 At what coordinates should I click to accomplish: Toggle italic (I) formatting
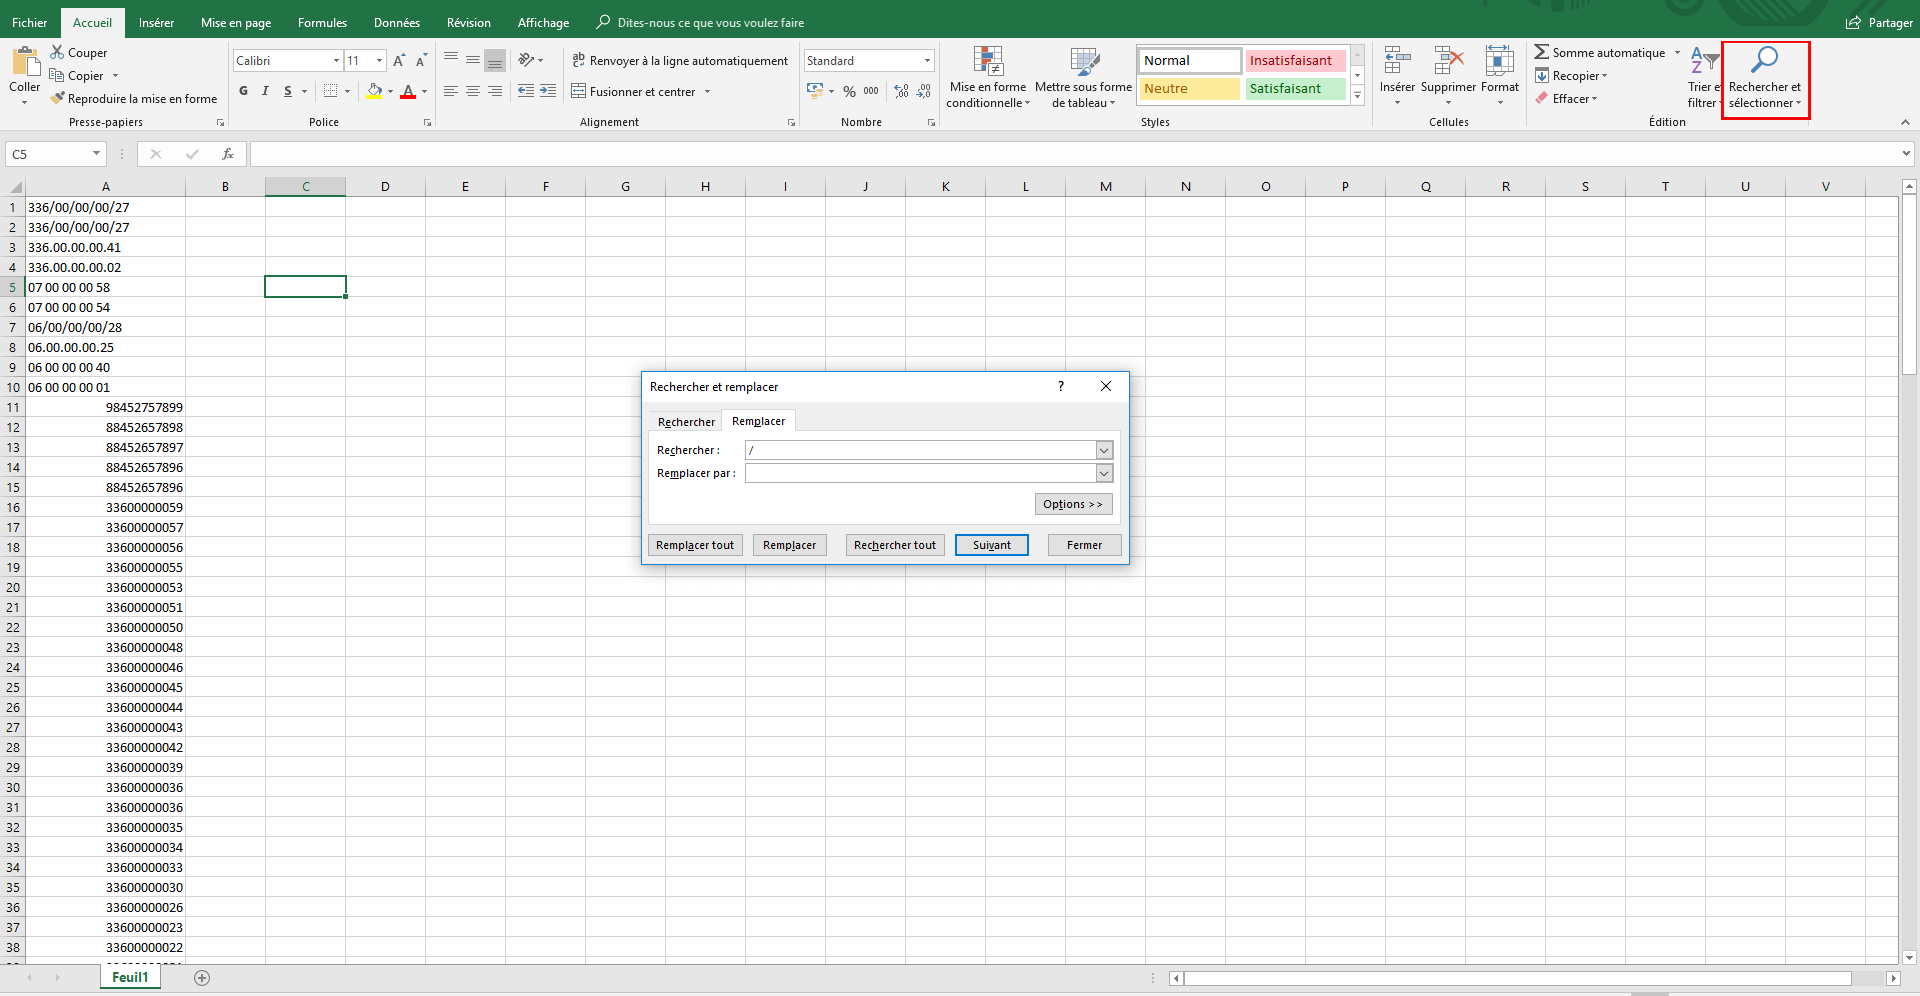pos(265,91)
